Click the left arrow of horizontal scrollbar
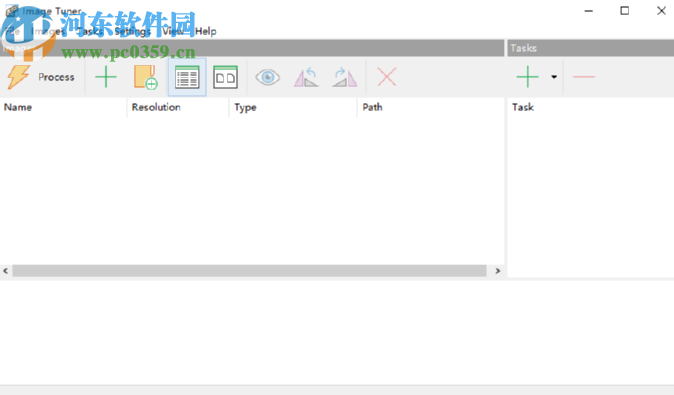 coord(6,271)
